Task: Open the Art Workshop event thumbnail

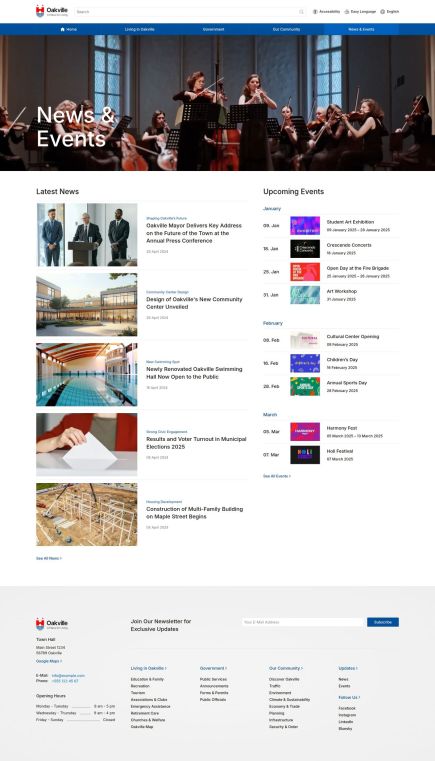Action: [305, 295]
